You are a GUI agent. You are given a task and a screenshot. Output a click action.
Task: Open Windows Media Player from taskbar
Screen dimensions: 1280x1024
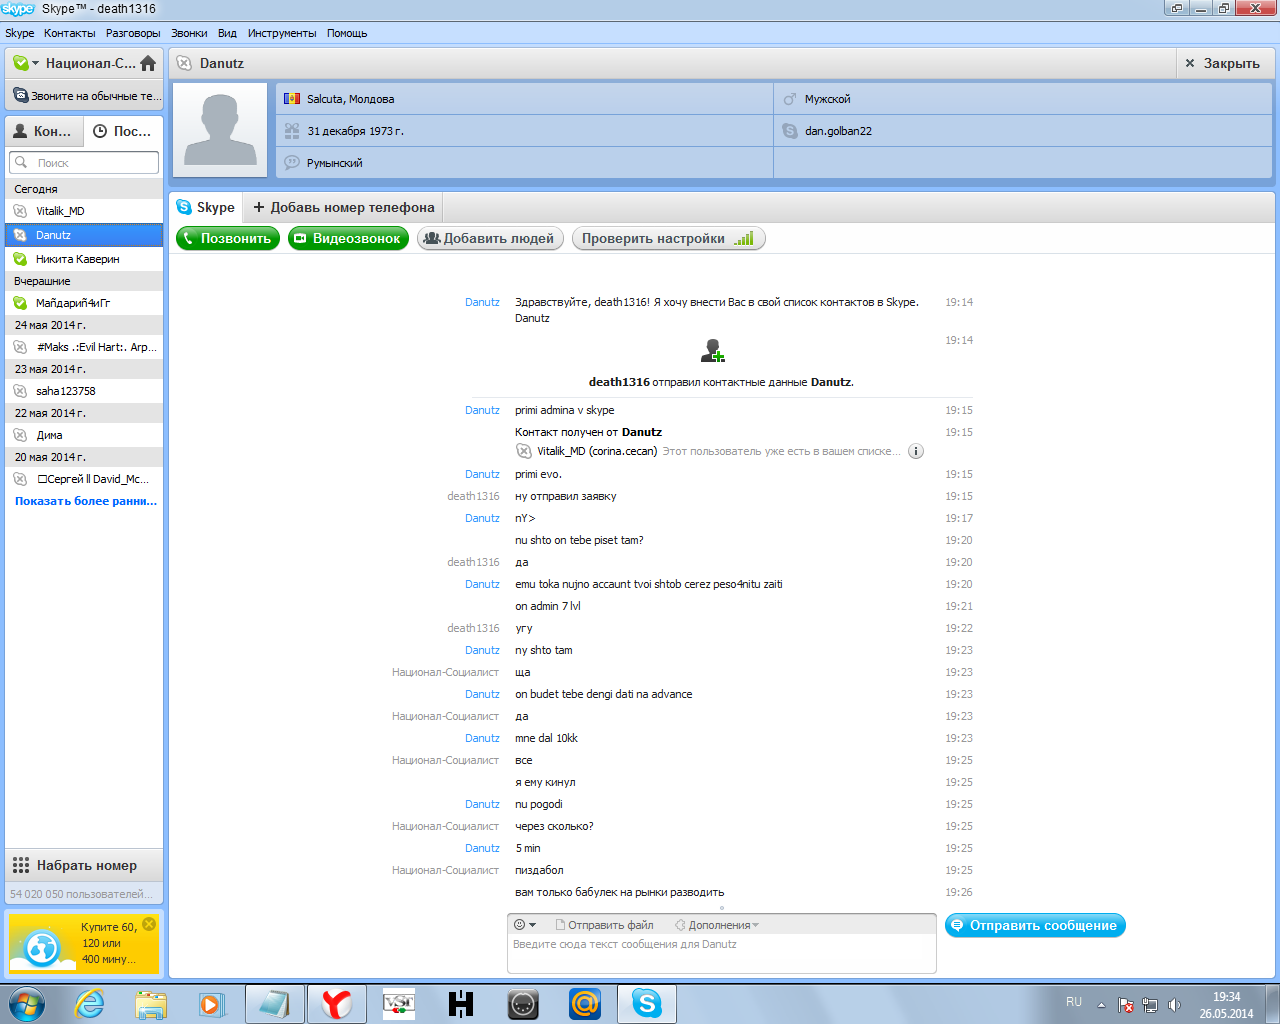213,1004
